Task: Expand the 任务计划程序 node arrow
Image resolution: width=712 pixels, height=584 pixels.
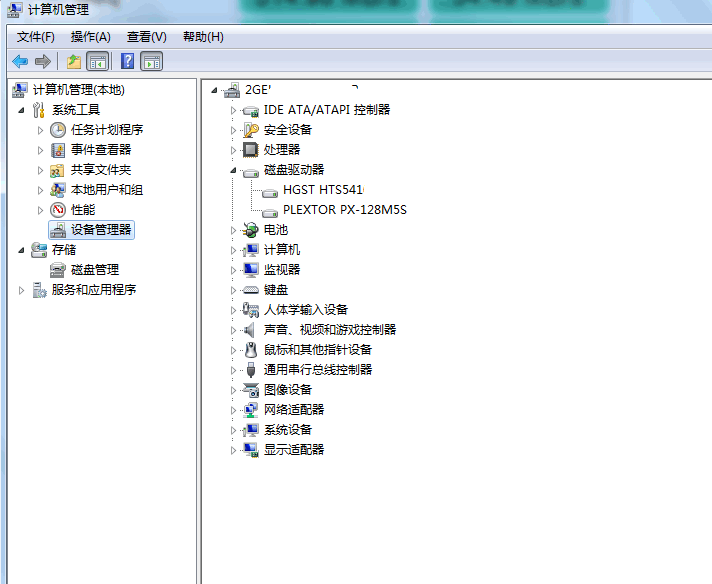Action: 40,130
